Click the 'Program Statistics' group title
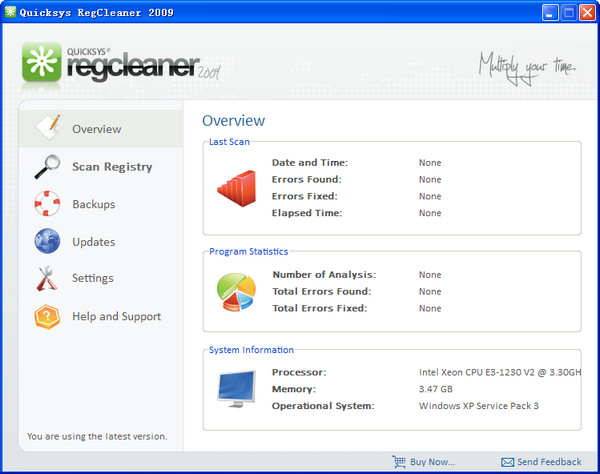Image resolution: width=600 pixels, height=474 pixels. click(x=249, y=252)
